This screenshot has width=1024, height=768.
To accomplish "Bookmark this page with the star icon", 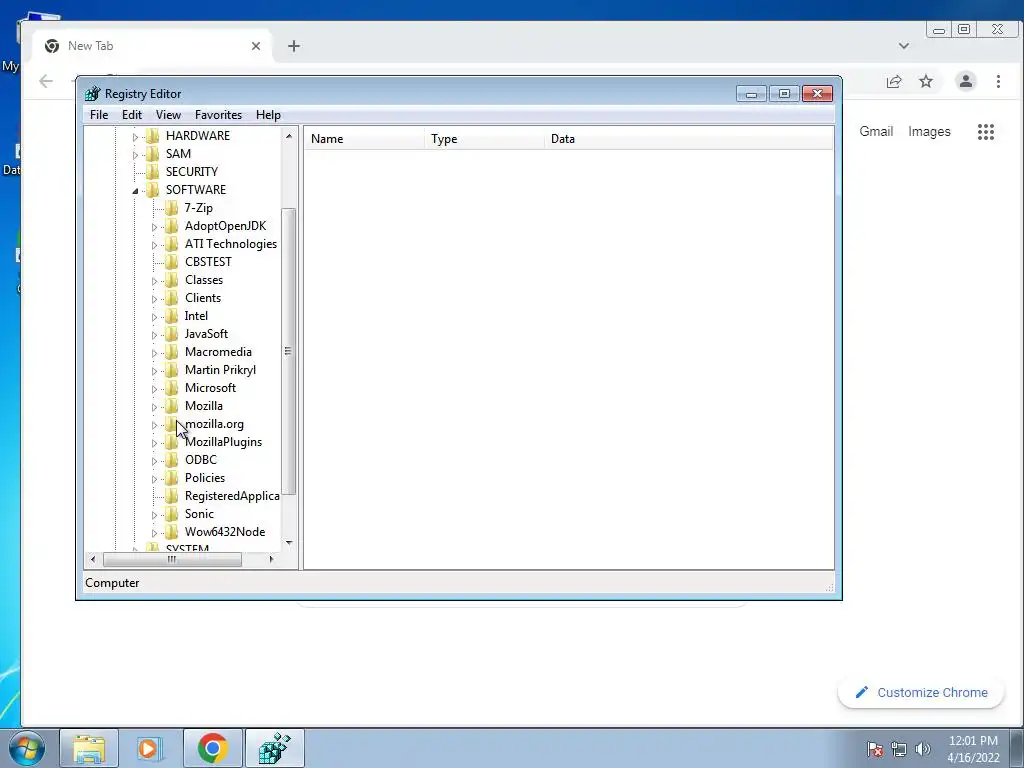I will 926,81.
